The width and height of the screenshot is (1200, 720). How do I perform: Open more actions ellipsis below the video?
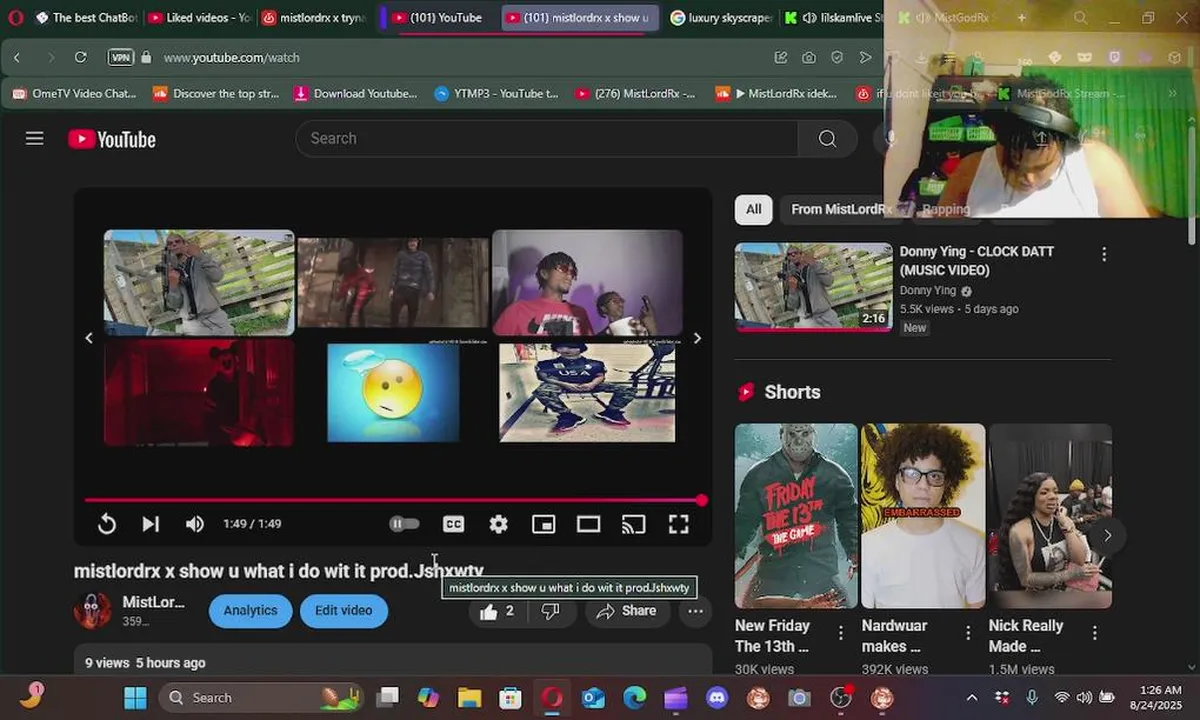[x=695, y=611]
